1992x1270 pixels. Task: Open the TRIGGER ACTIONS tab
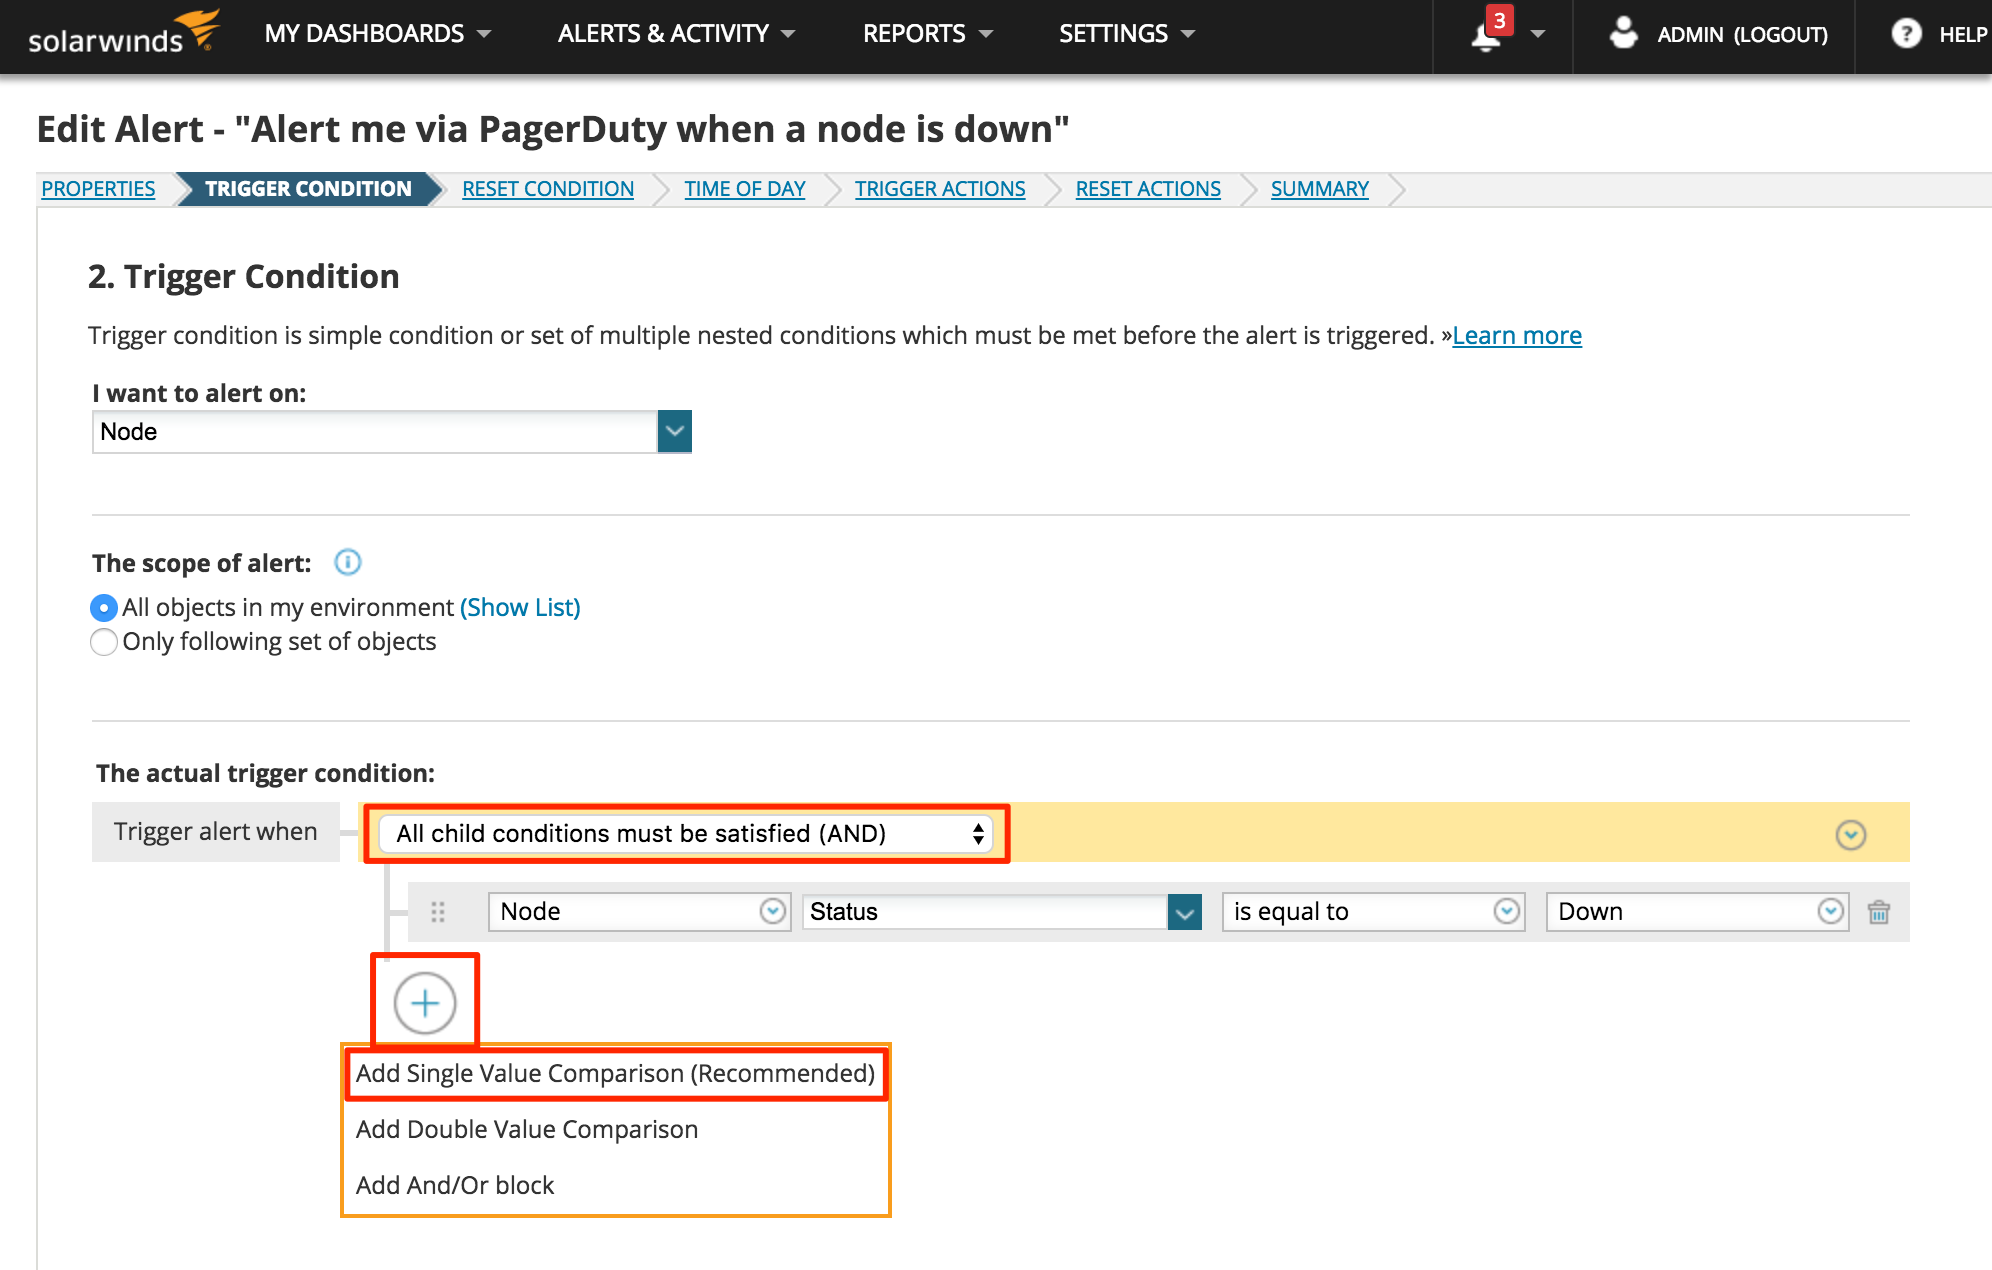click(939, 189)
